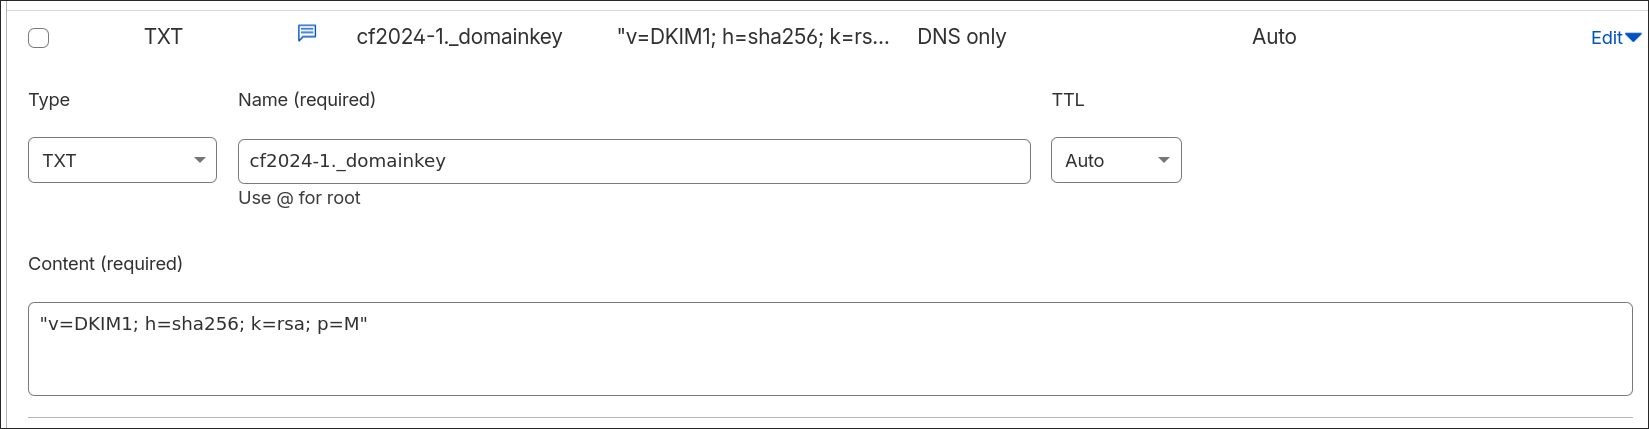
Task: Click the arrow inside the TTL Auto selector
Action: pos(1164,160)
